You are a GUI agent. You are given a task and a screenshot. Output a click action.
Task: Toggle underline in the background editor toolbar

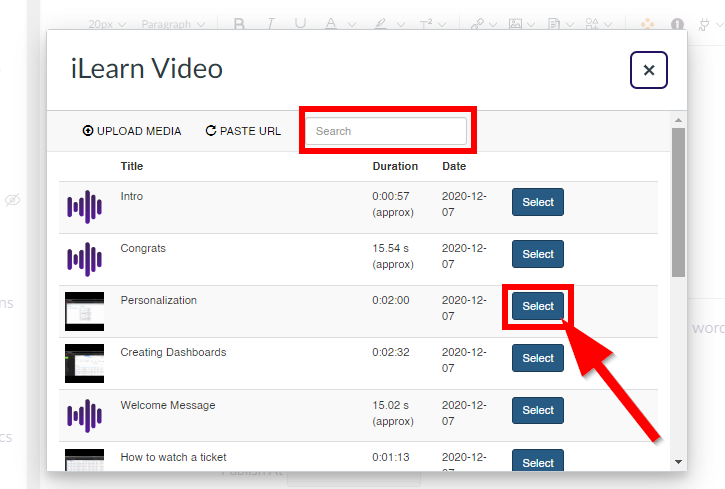tap(300, 24)
